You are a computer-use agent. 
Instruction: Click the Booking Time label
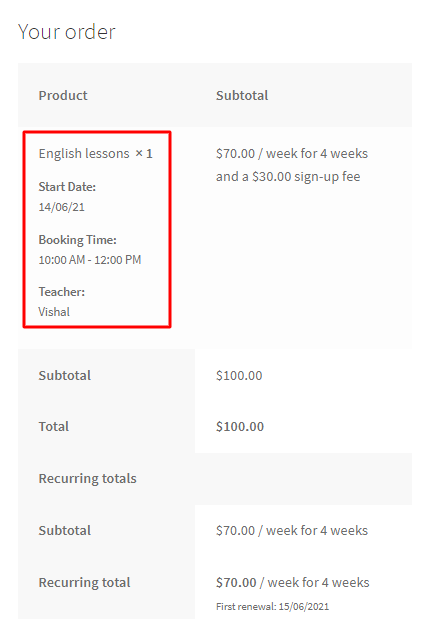pos(77,240)
